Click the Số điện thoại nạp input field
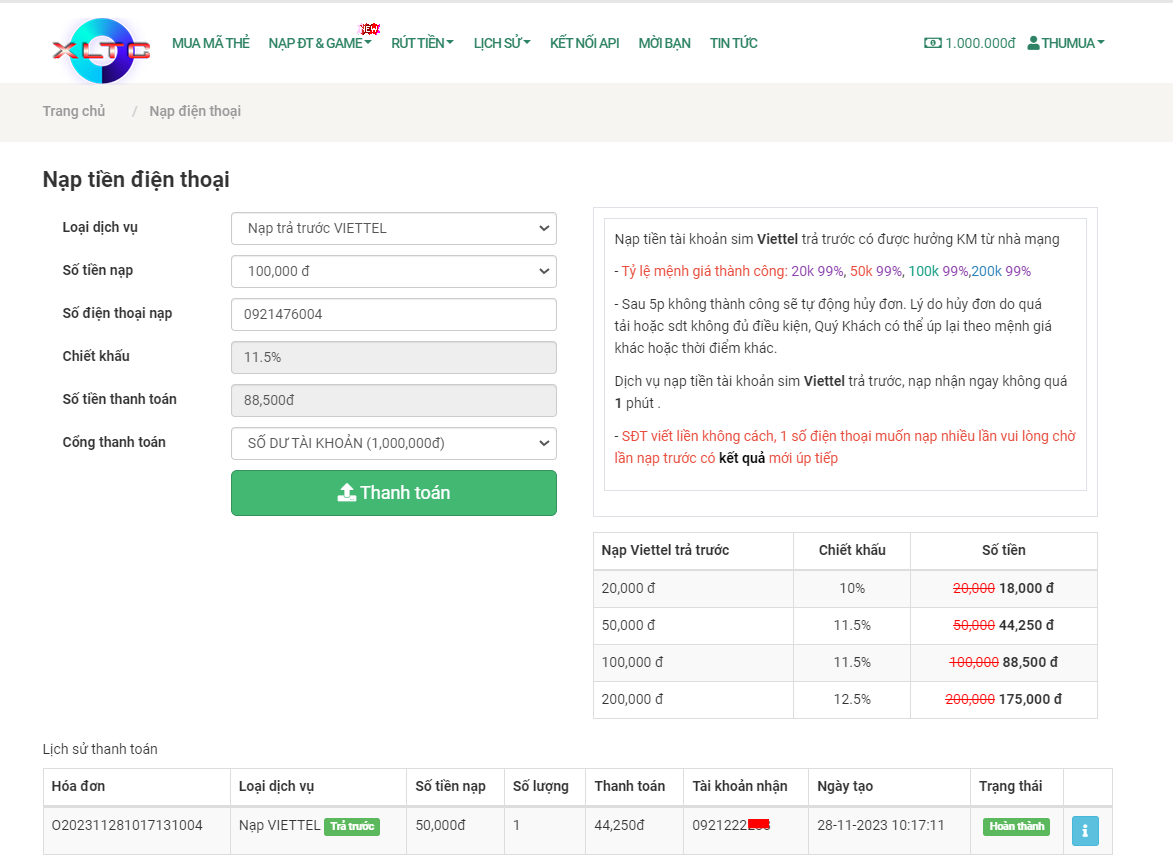1173x857 pixels. point(393,314)
